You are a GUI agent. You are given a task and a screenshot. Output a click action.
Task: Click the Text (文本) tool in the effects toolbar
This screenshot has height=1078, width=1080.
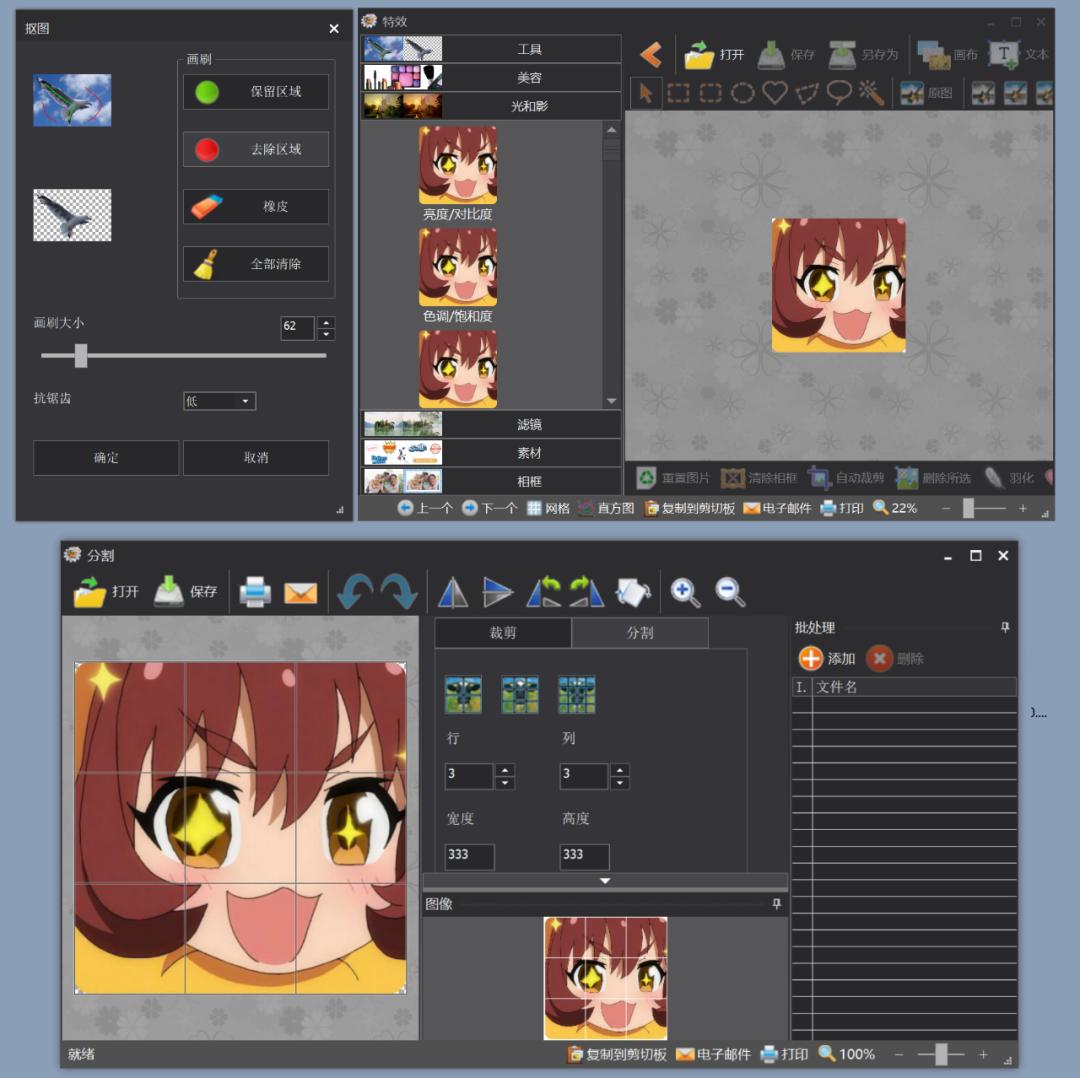click(1018, 54)
